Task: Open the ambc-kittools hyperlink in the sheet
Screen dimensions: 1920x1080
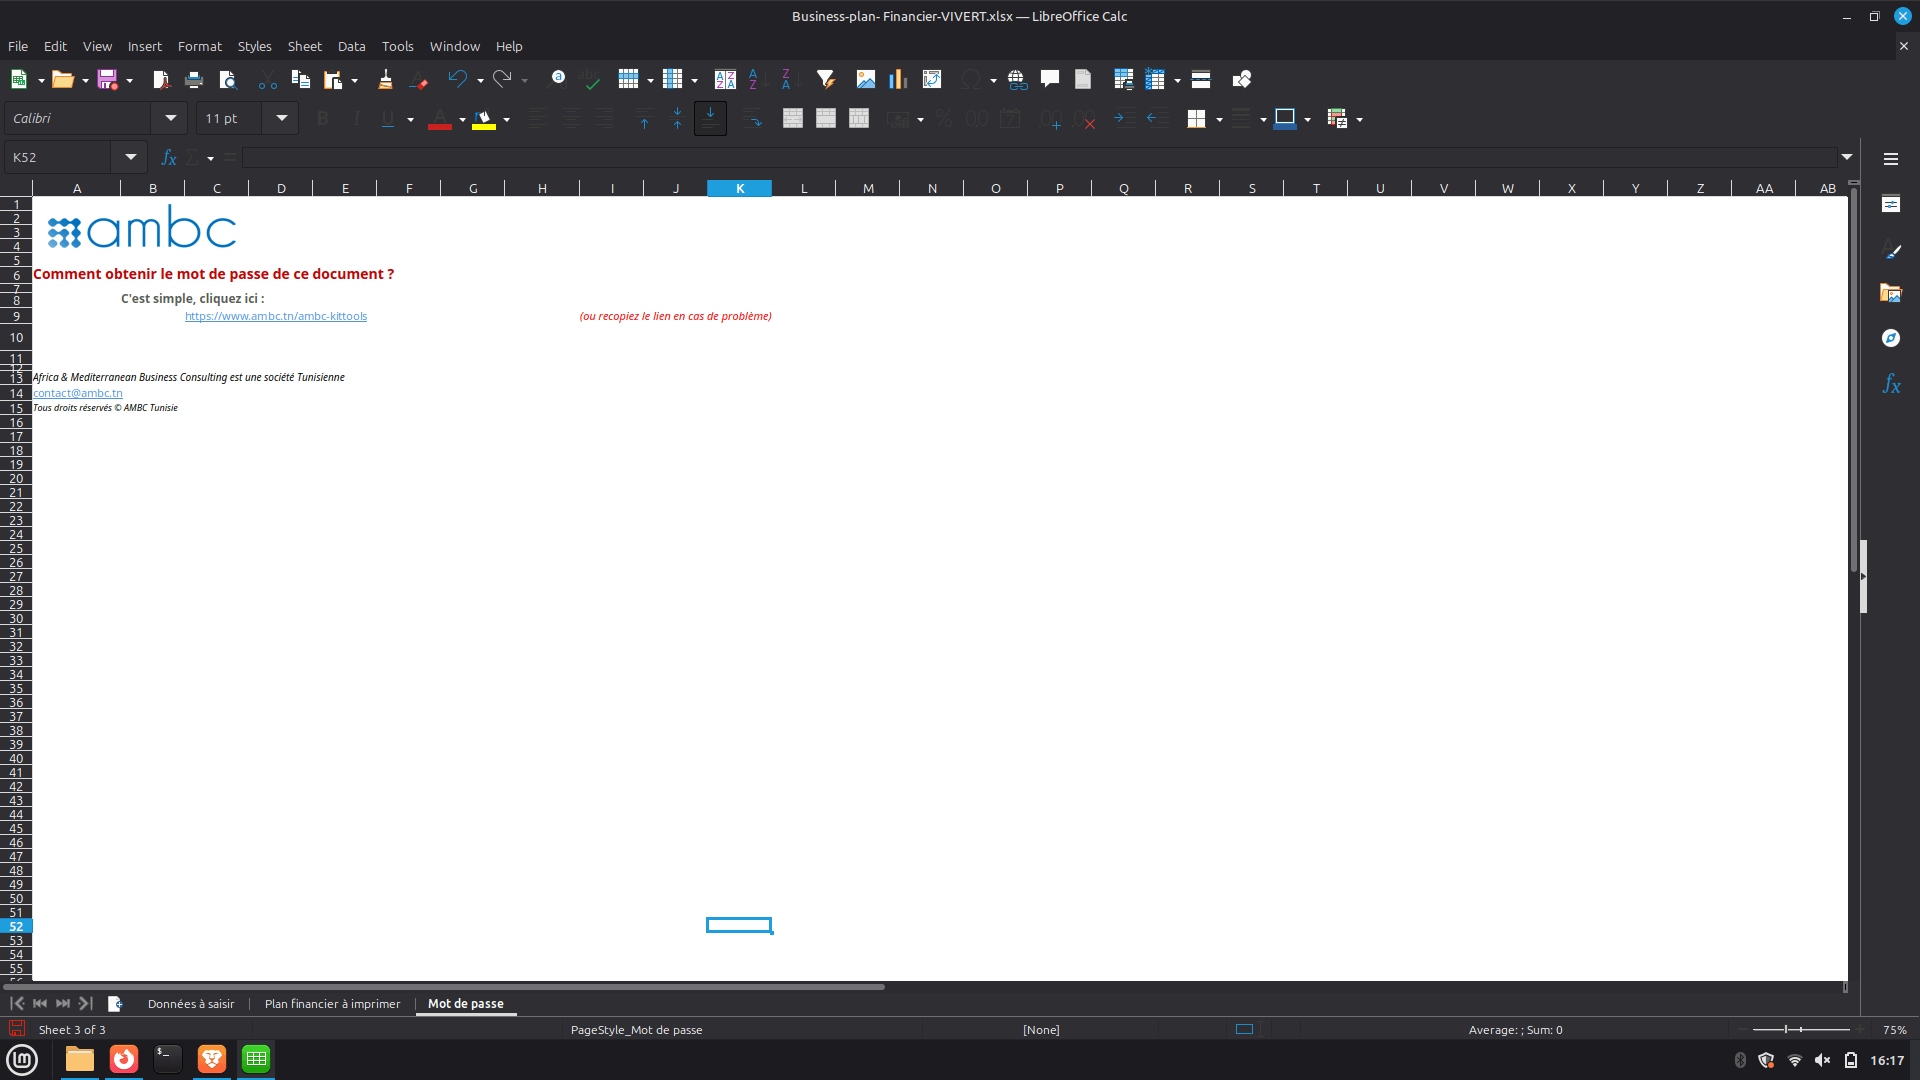Action: [276, 316]
